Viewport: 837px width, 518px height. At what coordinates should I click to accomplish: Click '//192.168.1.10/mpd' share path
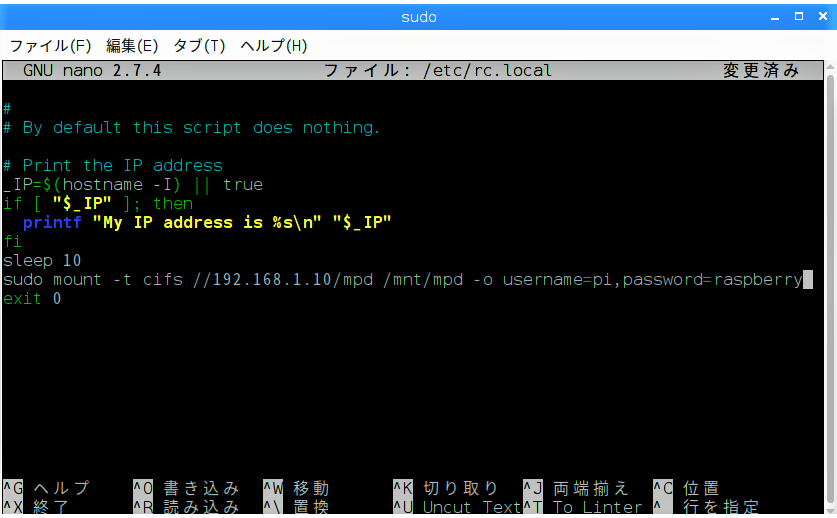click(x=283, y=280)
